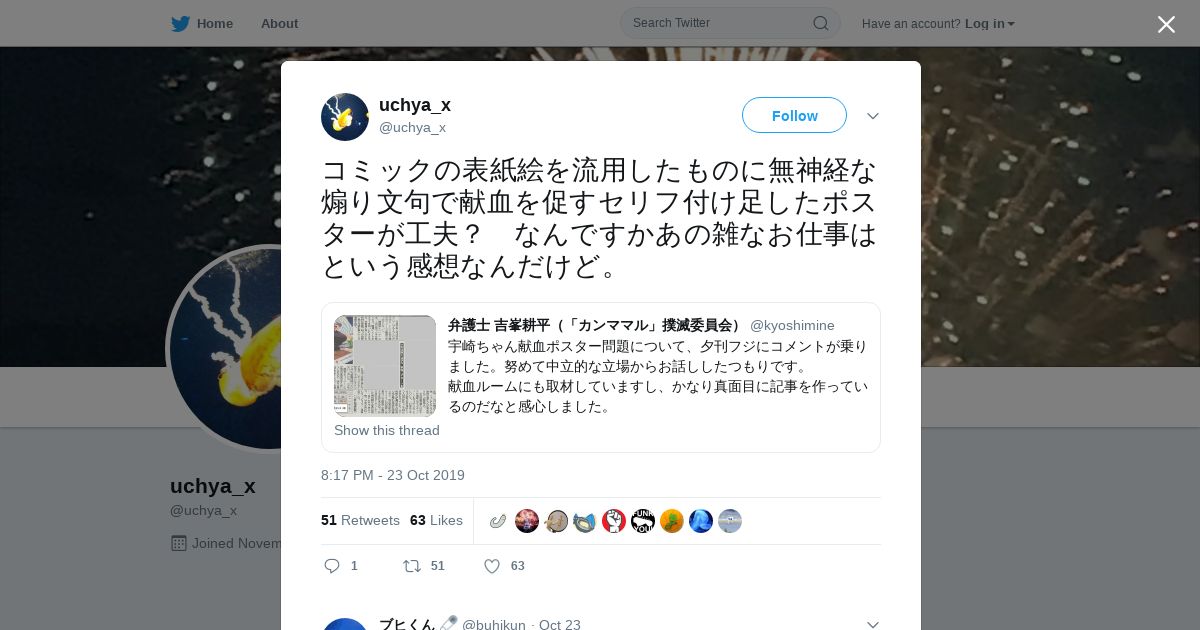Focus the Search Twitter field
Viewport: 1200px width, 630px height.
(x=730, y=23)
